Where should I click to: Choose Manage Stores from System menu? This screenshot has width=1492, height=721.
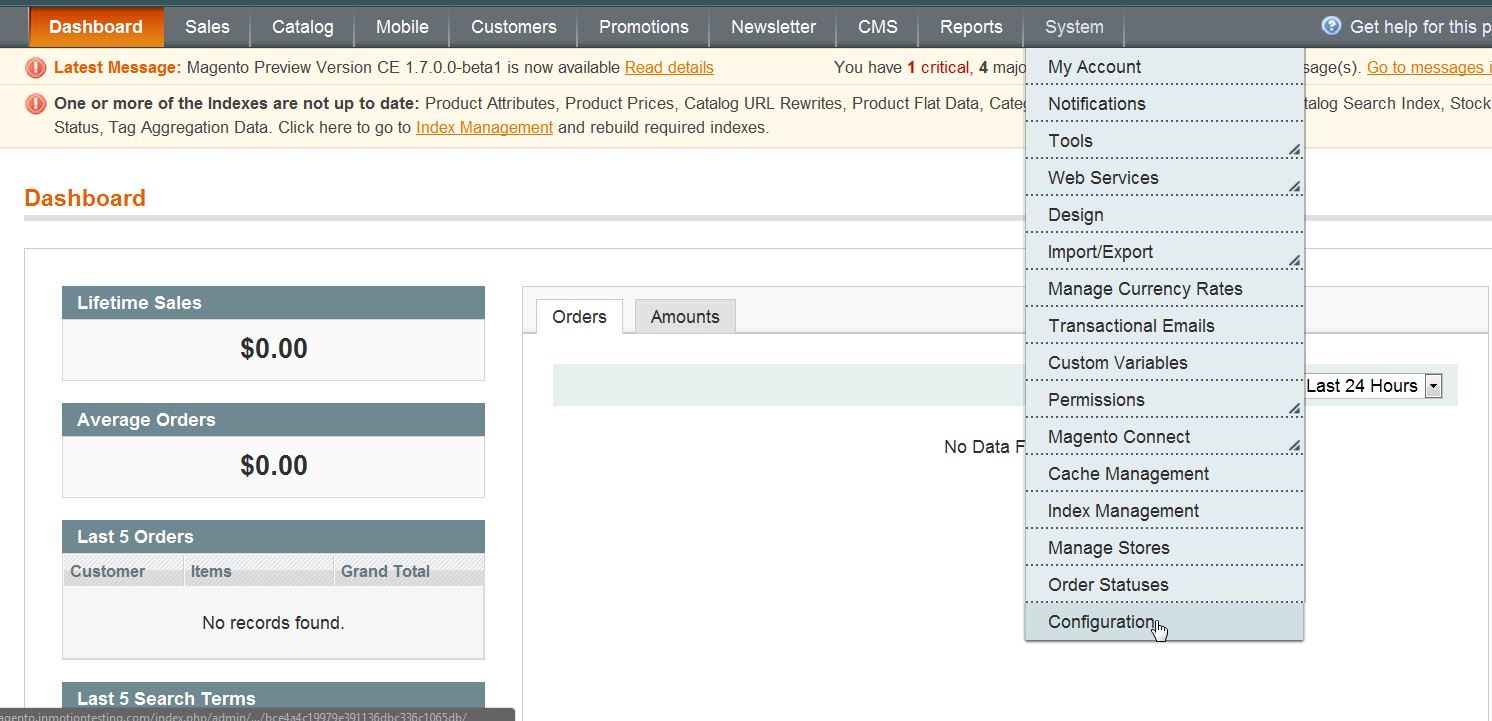point(1108,548)
